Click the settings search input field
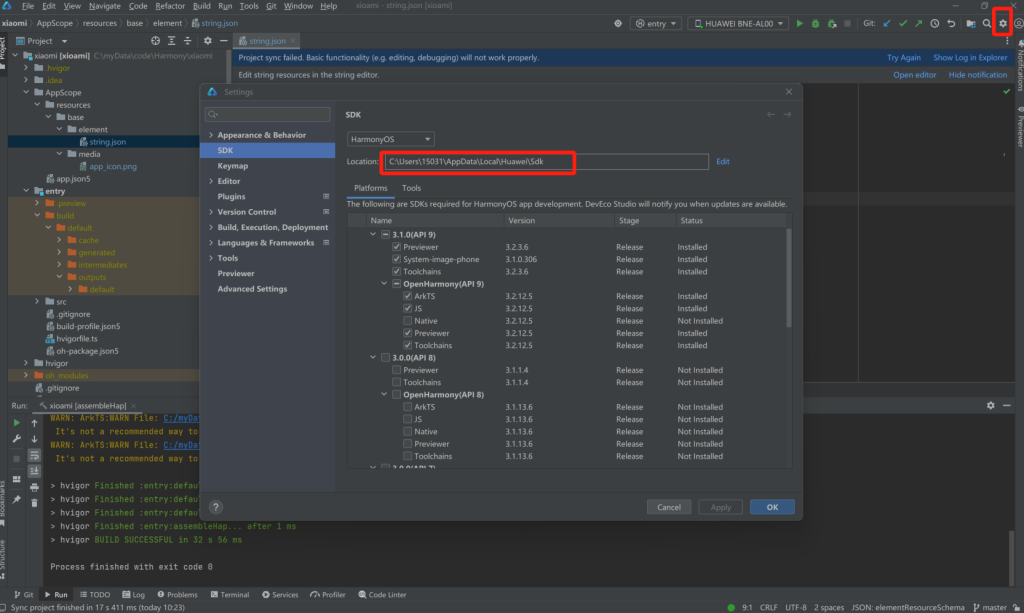Screen dimensions: 1024x613 [x=270, y=115]
